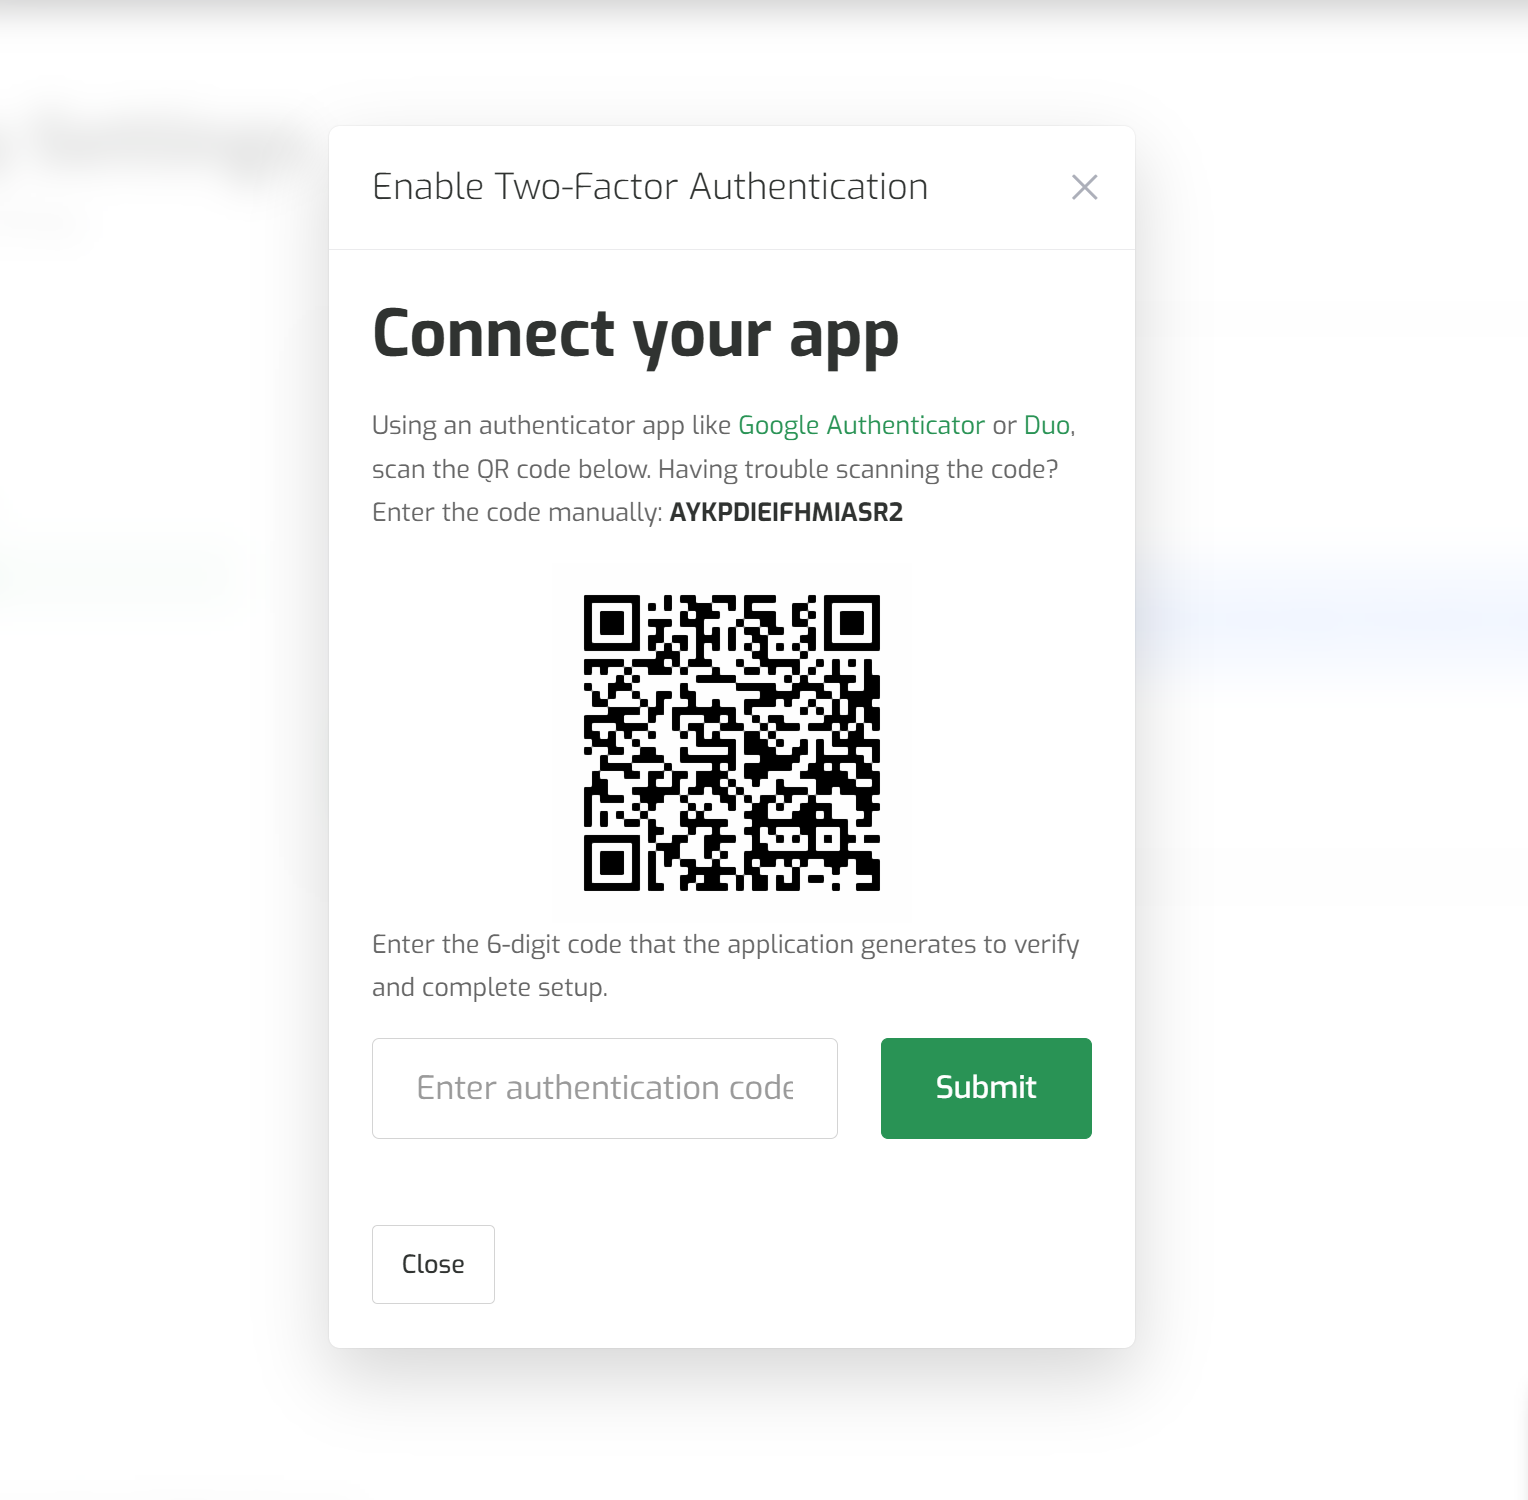This screenshot has height=1500, width=1528.
Task: Click the top-right QR finder square
Action: (852, 623)
